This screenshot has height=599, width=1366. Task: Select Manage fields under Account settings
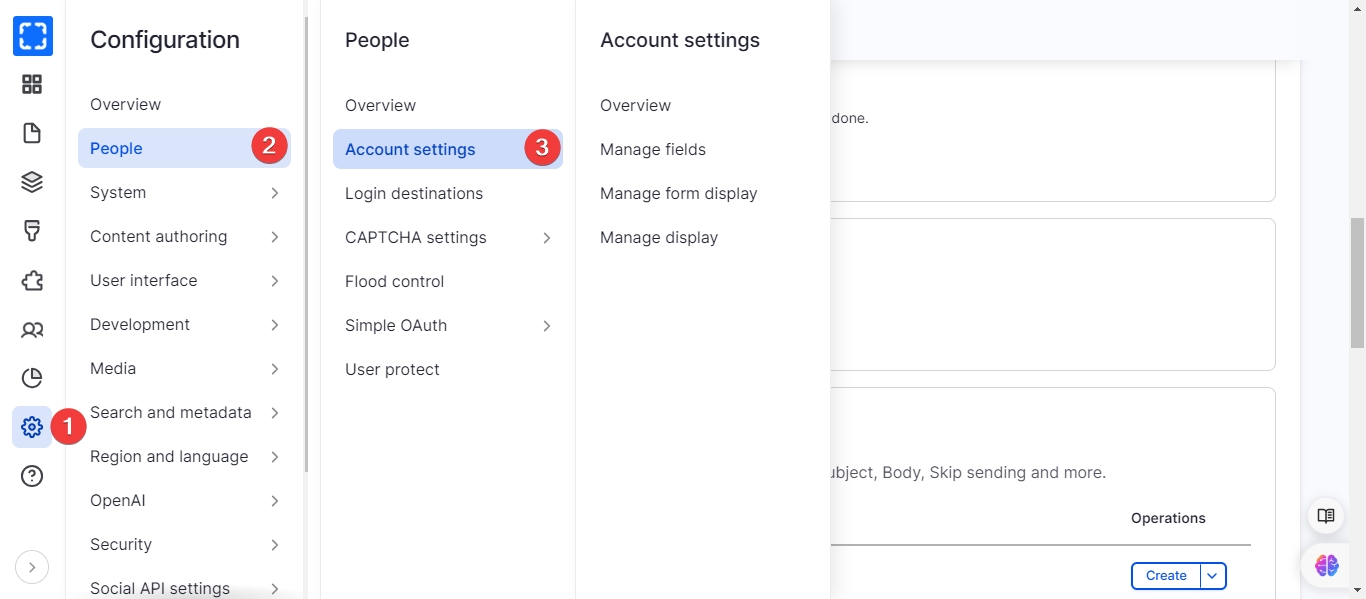(x=653, y=150)
